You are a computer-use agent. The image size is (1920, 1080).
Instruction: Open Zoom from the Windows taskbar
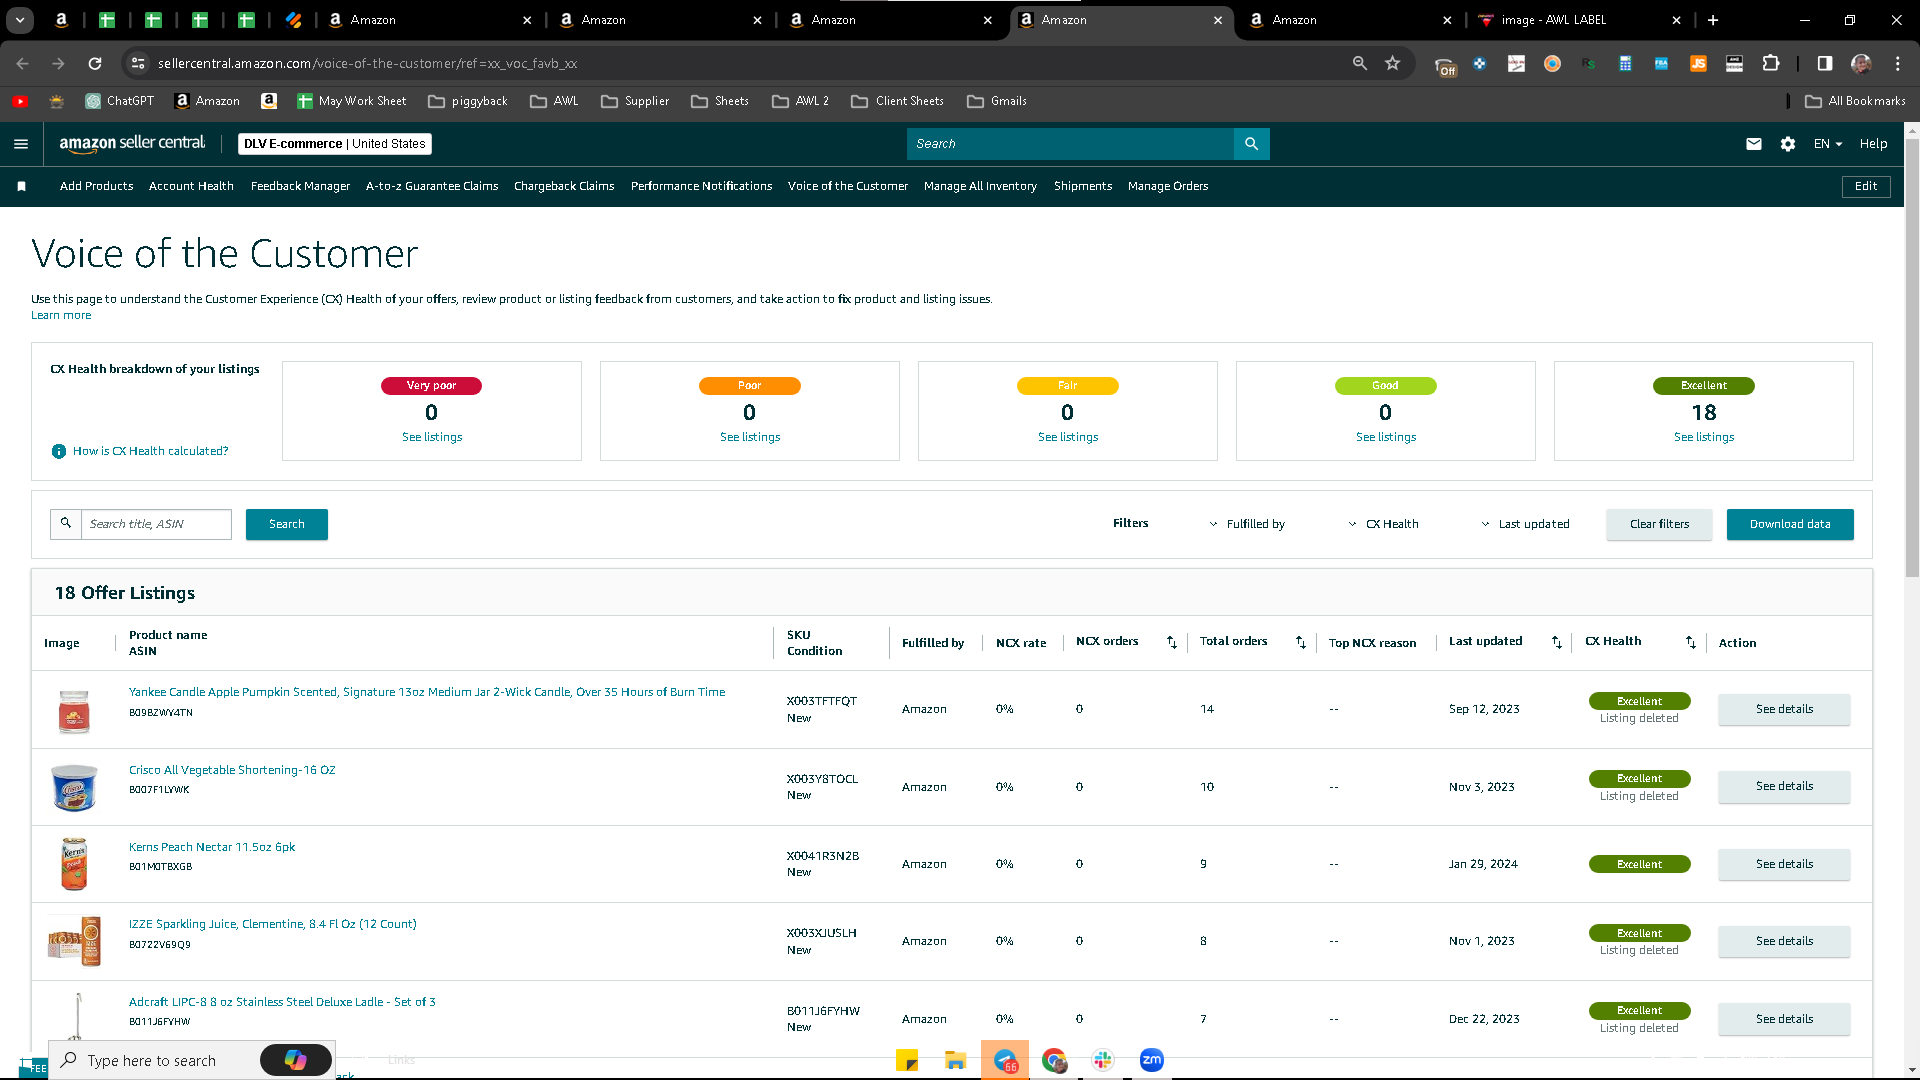(1152, 1060)
